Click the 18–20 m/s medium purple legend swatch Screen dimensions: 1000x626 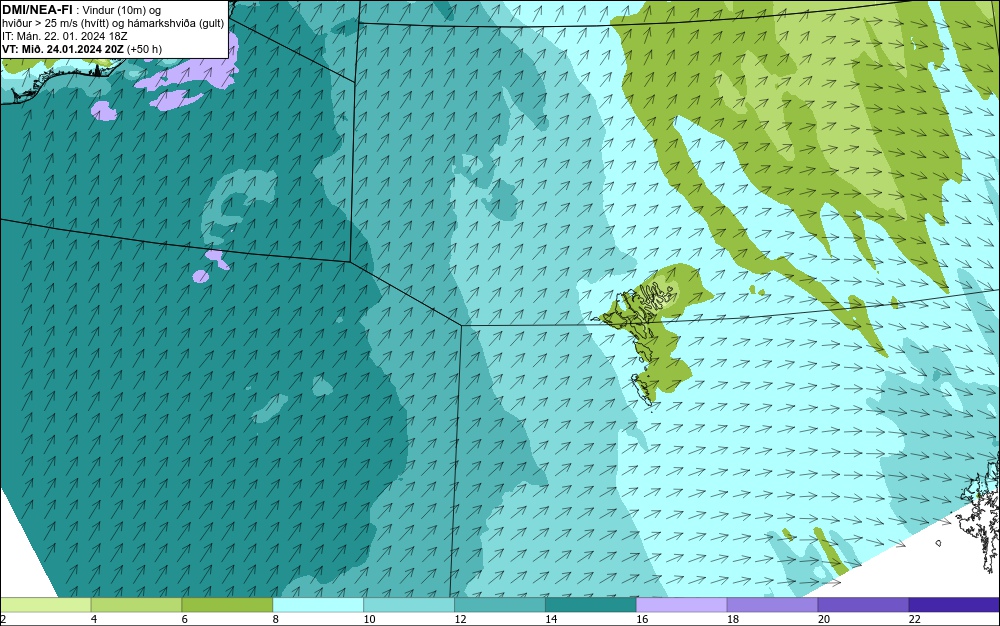772,605
